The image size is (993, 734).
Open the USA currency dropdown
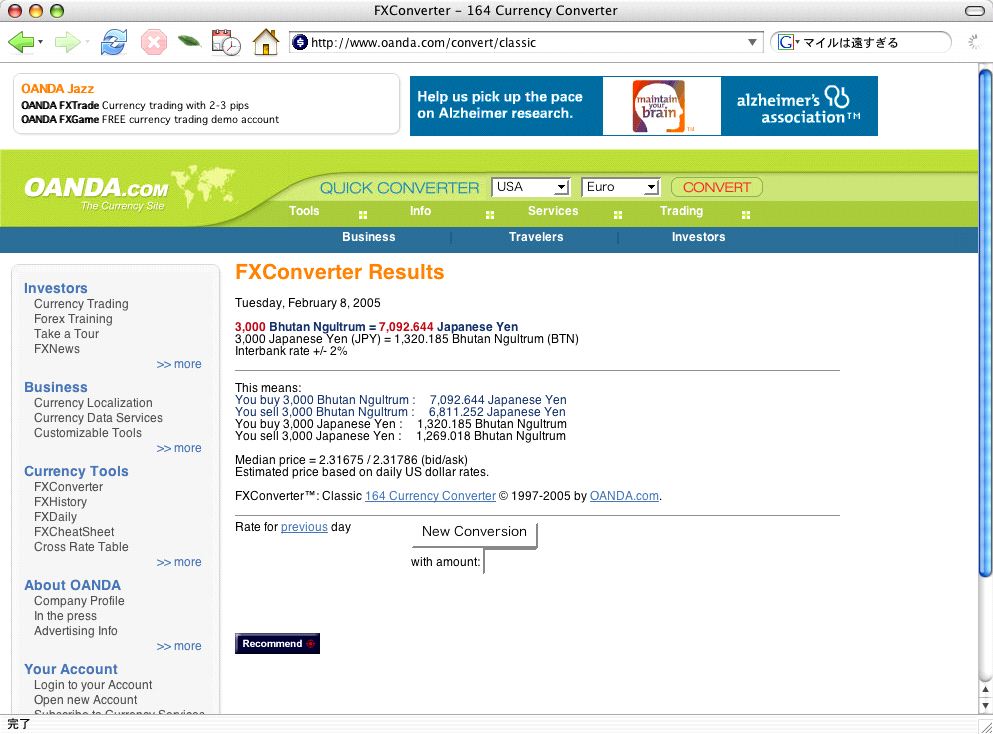click(x=531, y=187)
